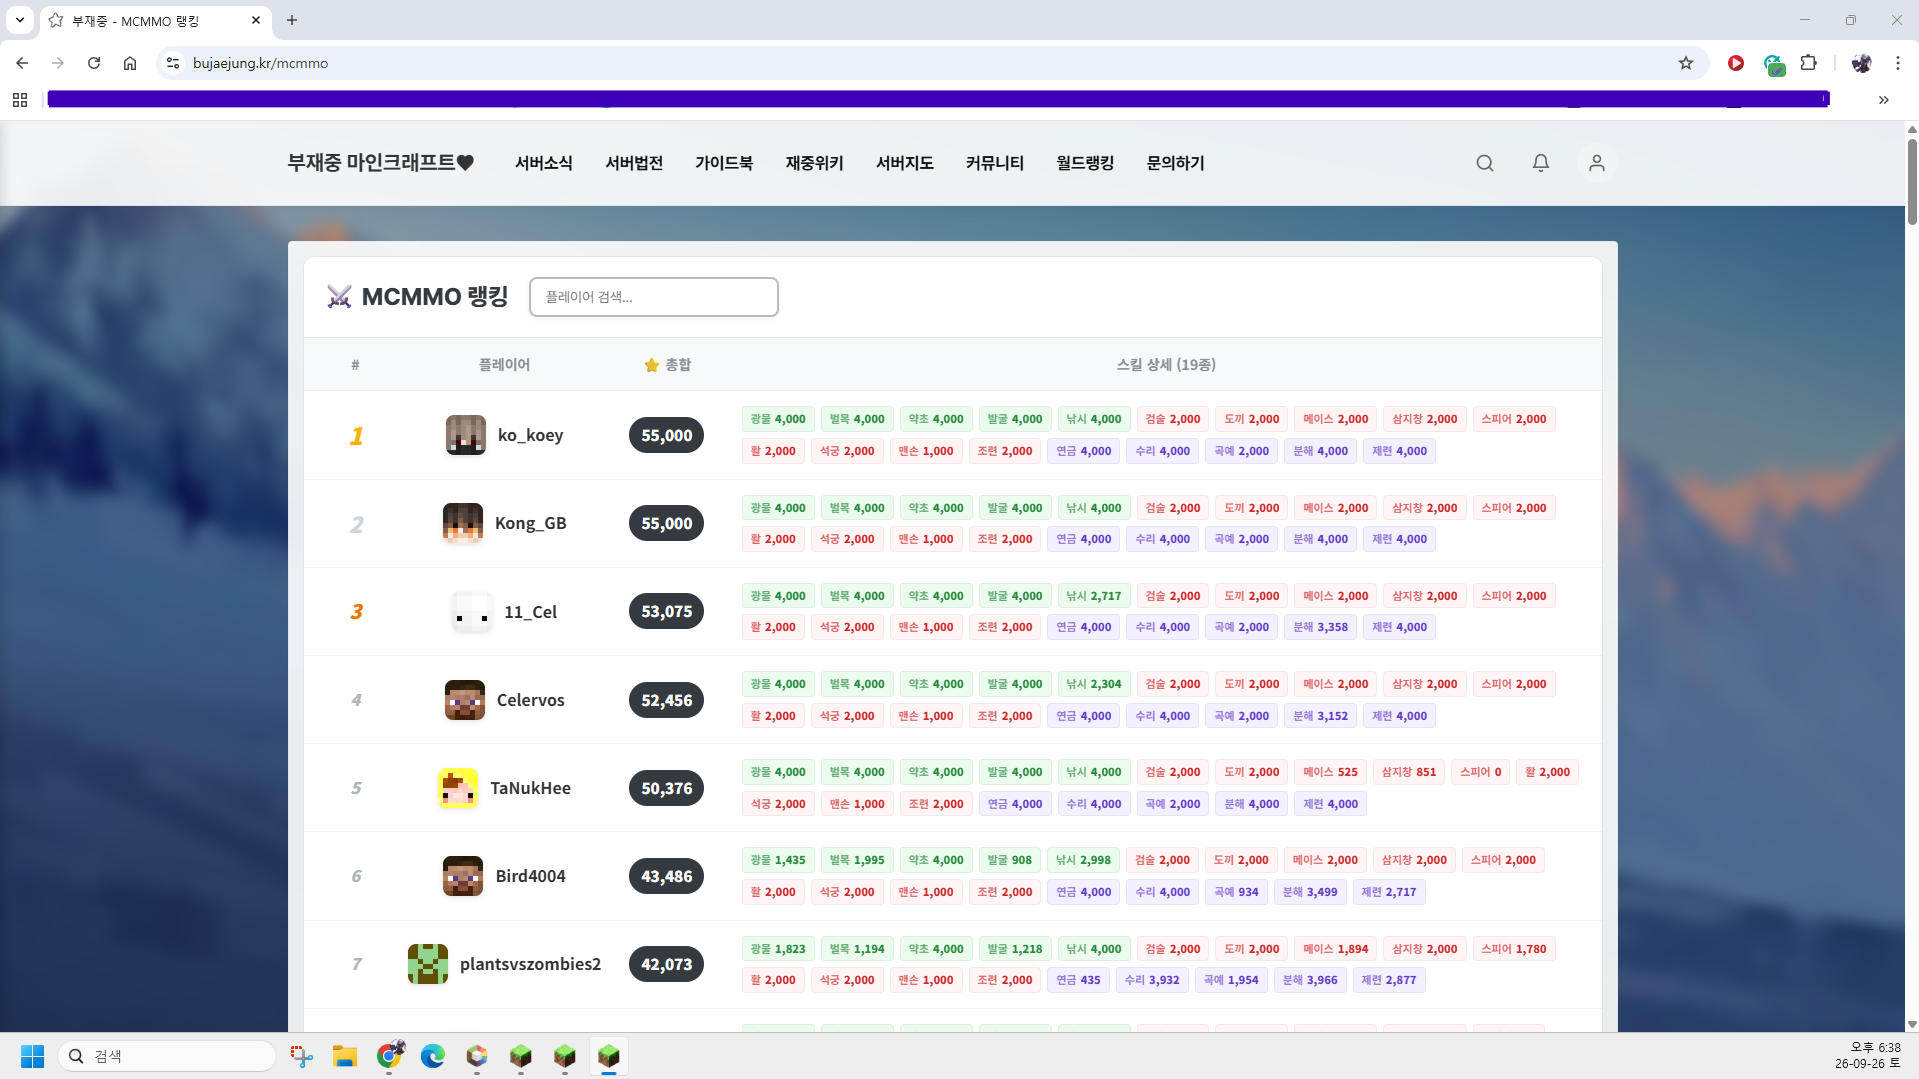Open File Explorer from the taskbar
This screenshot has width=1919, height=1079.
click(x=345, y=1056)
